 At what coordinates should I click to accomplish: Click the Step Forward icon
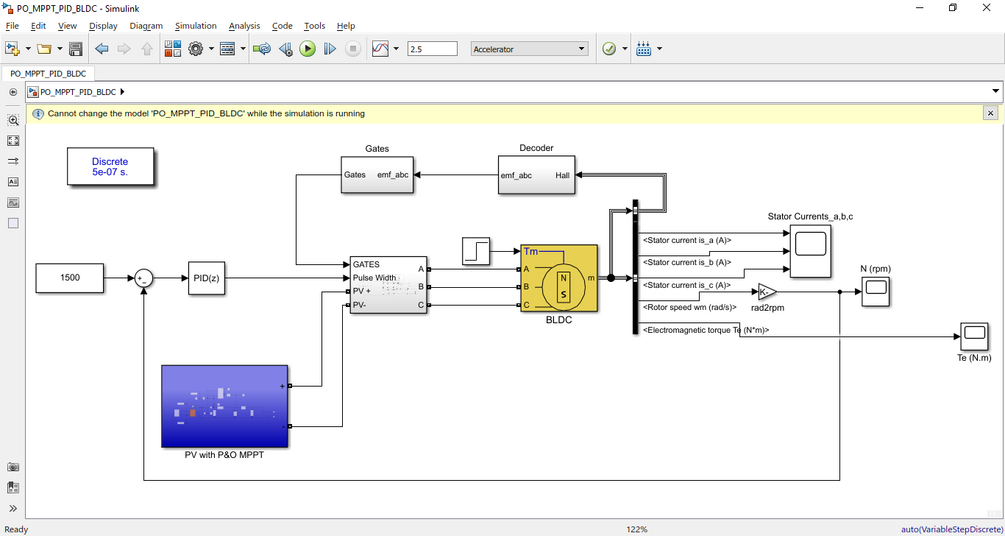[x=329, y=49]
